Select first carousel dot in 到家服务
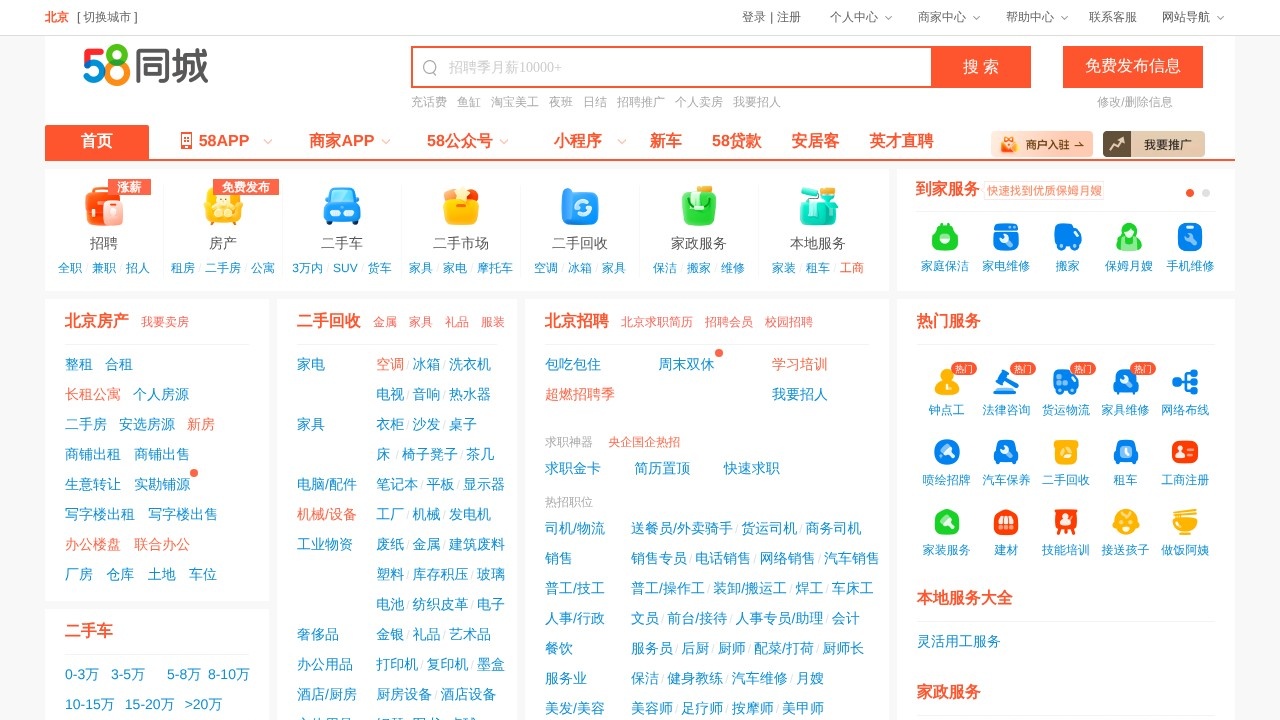 [x=1190, y=193]
